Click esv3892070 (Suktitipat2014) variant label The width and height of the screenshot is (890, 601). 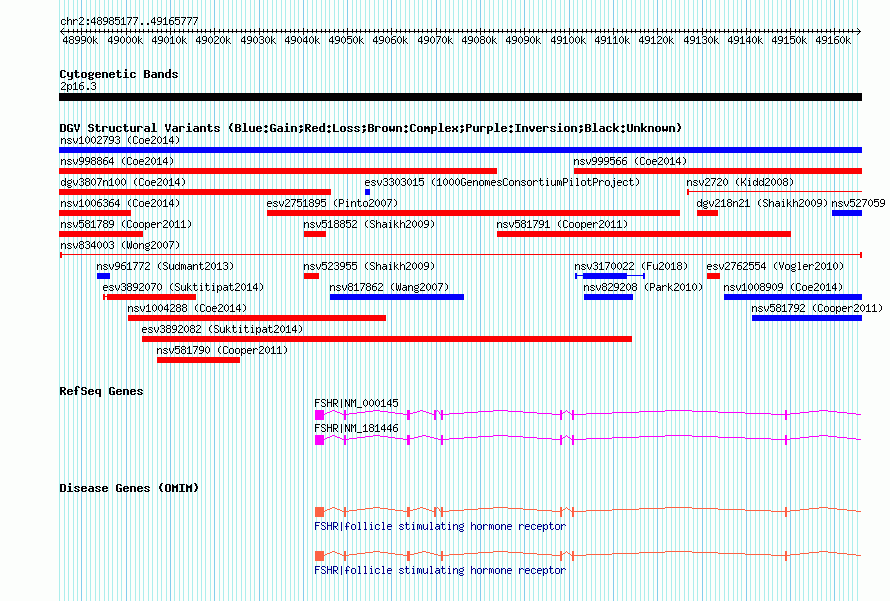183,287
